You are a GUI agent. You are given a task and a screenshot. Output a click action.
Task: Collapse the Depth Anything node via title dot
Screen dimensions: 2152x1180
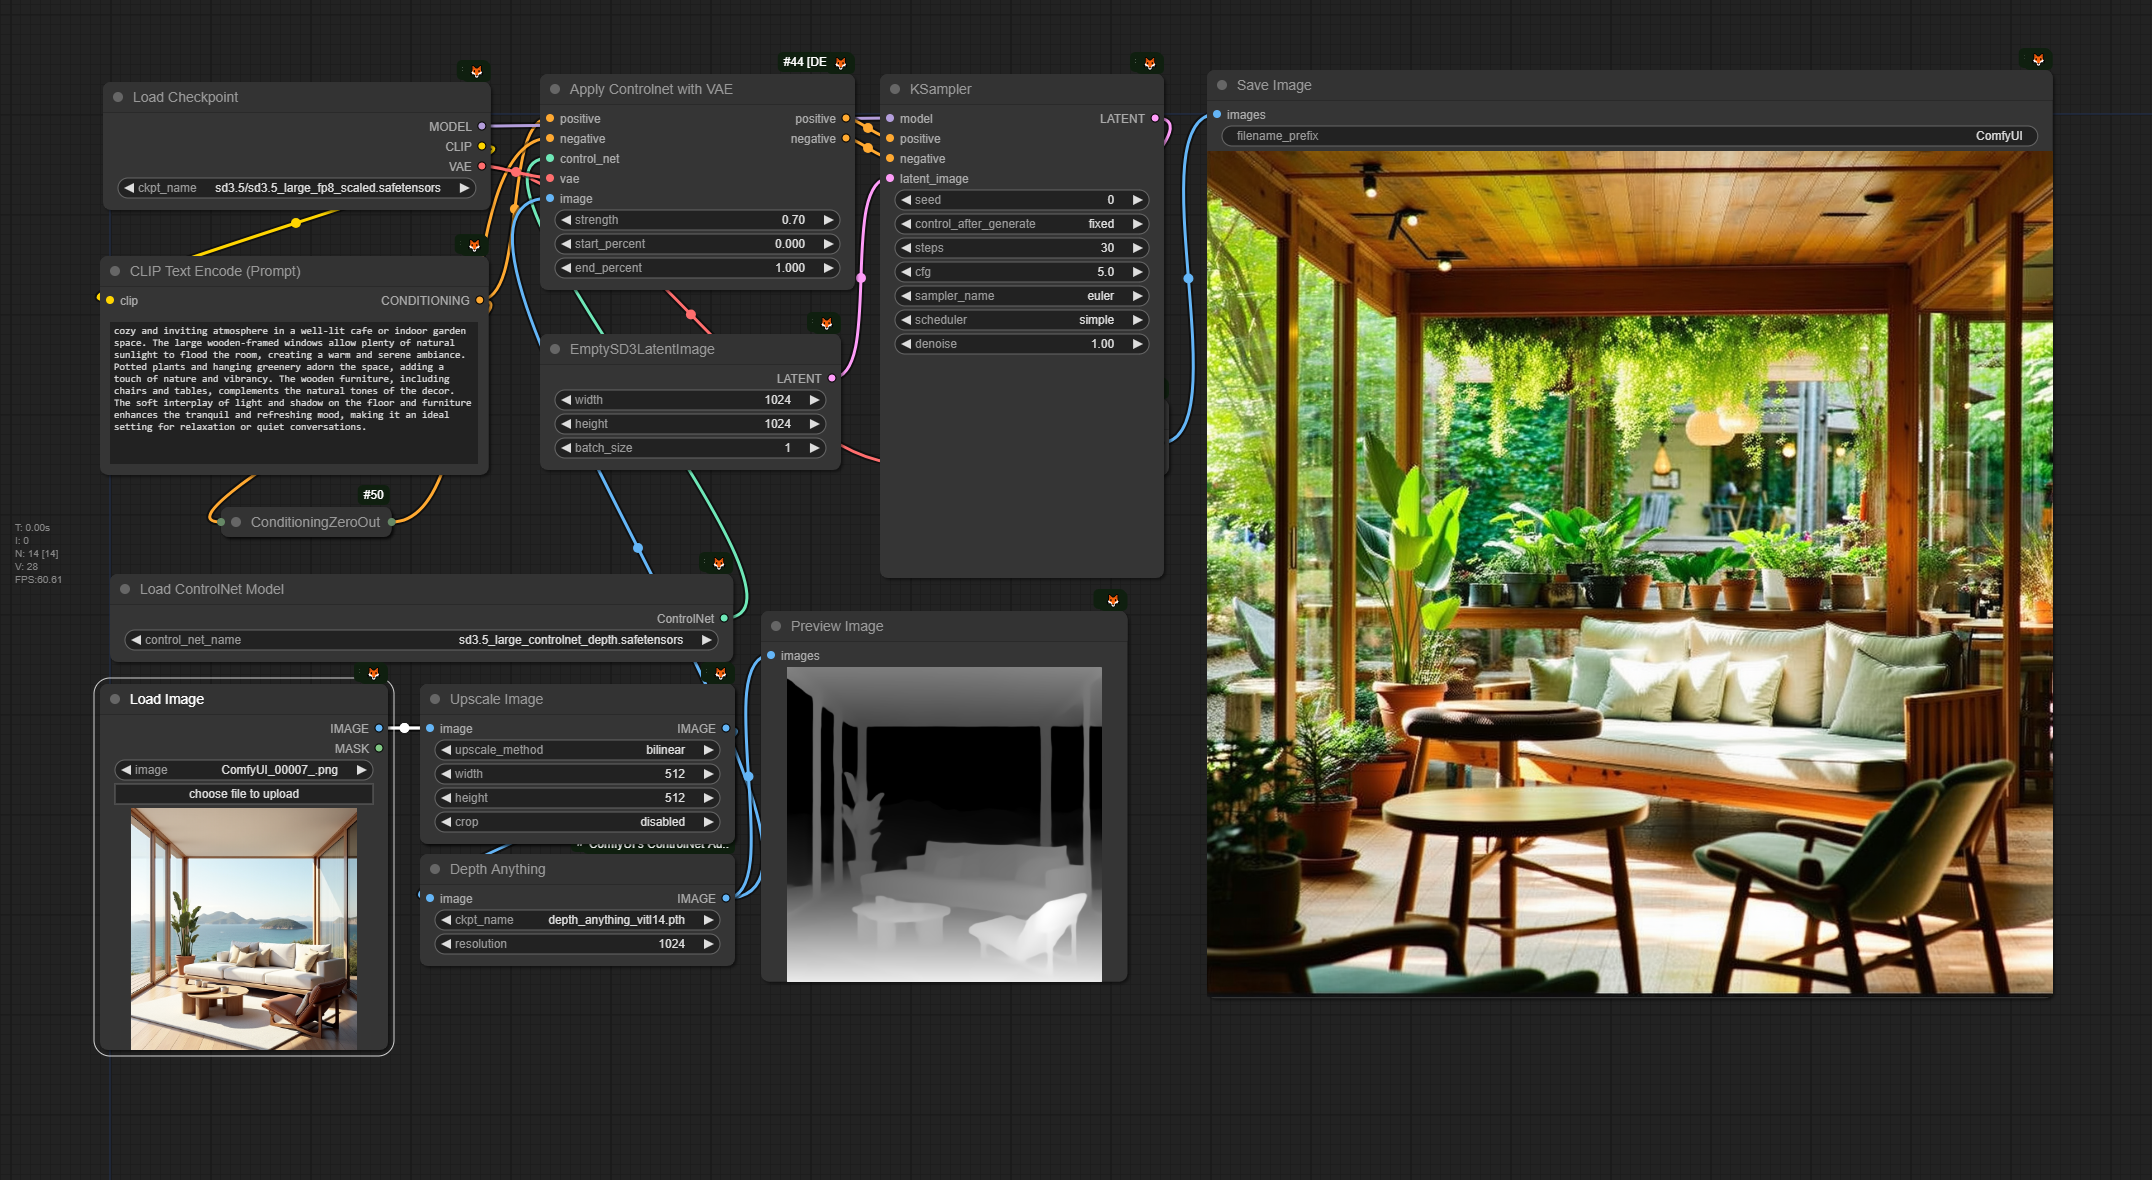tap(435, 869)
